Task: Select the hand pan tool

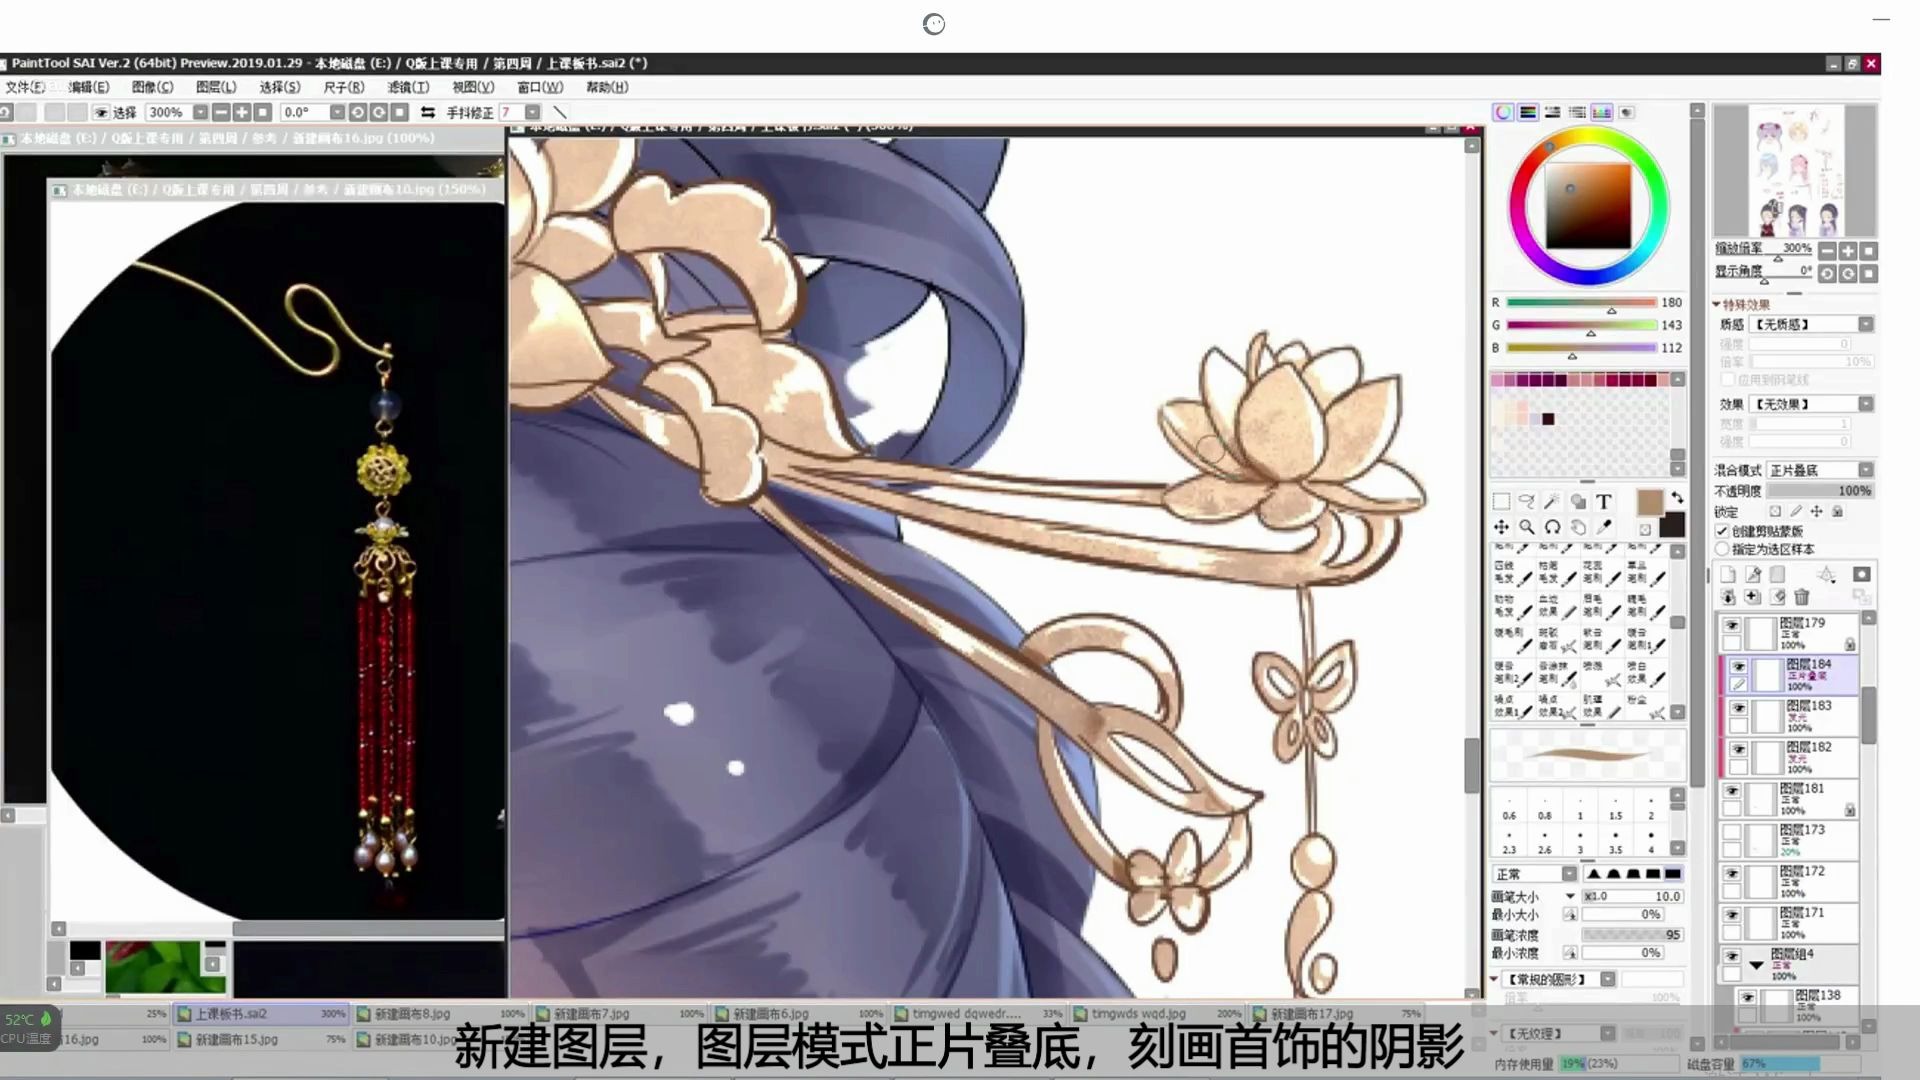Action: [x=1578, y=527]
